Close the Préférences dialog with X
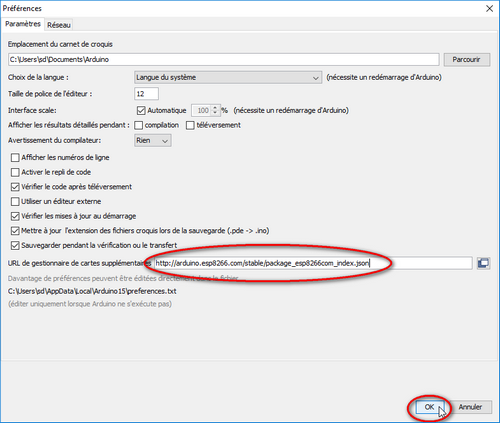 click(x=489, y=8)
